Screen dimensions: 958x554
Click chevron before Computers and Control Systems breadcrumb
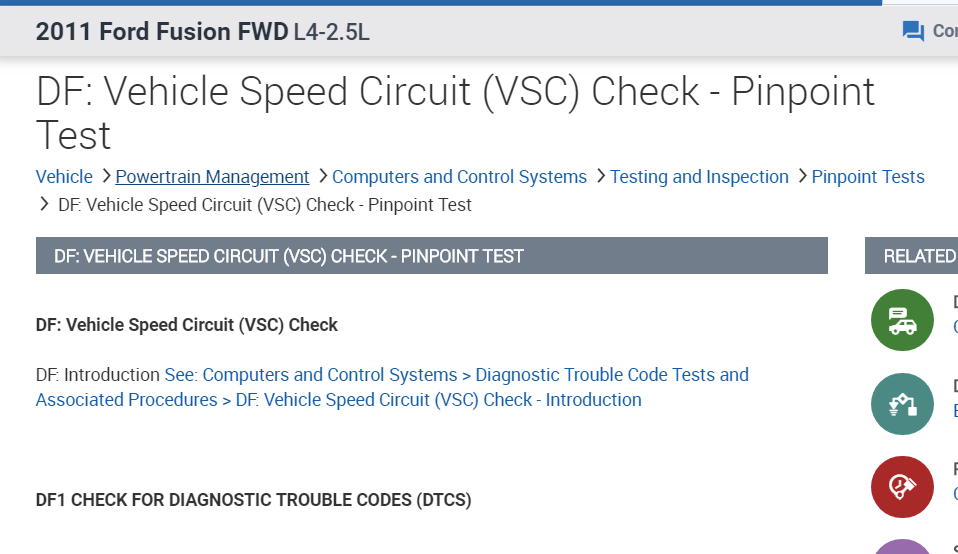pyautogui.click(x=322, y=176)
